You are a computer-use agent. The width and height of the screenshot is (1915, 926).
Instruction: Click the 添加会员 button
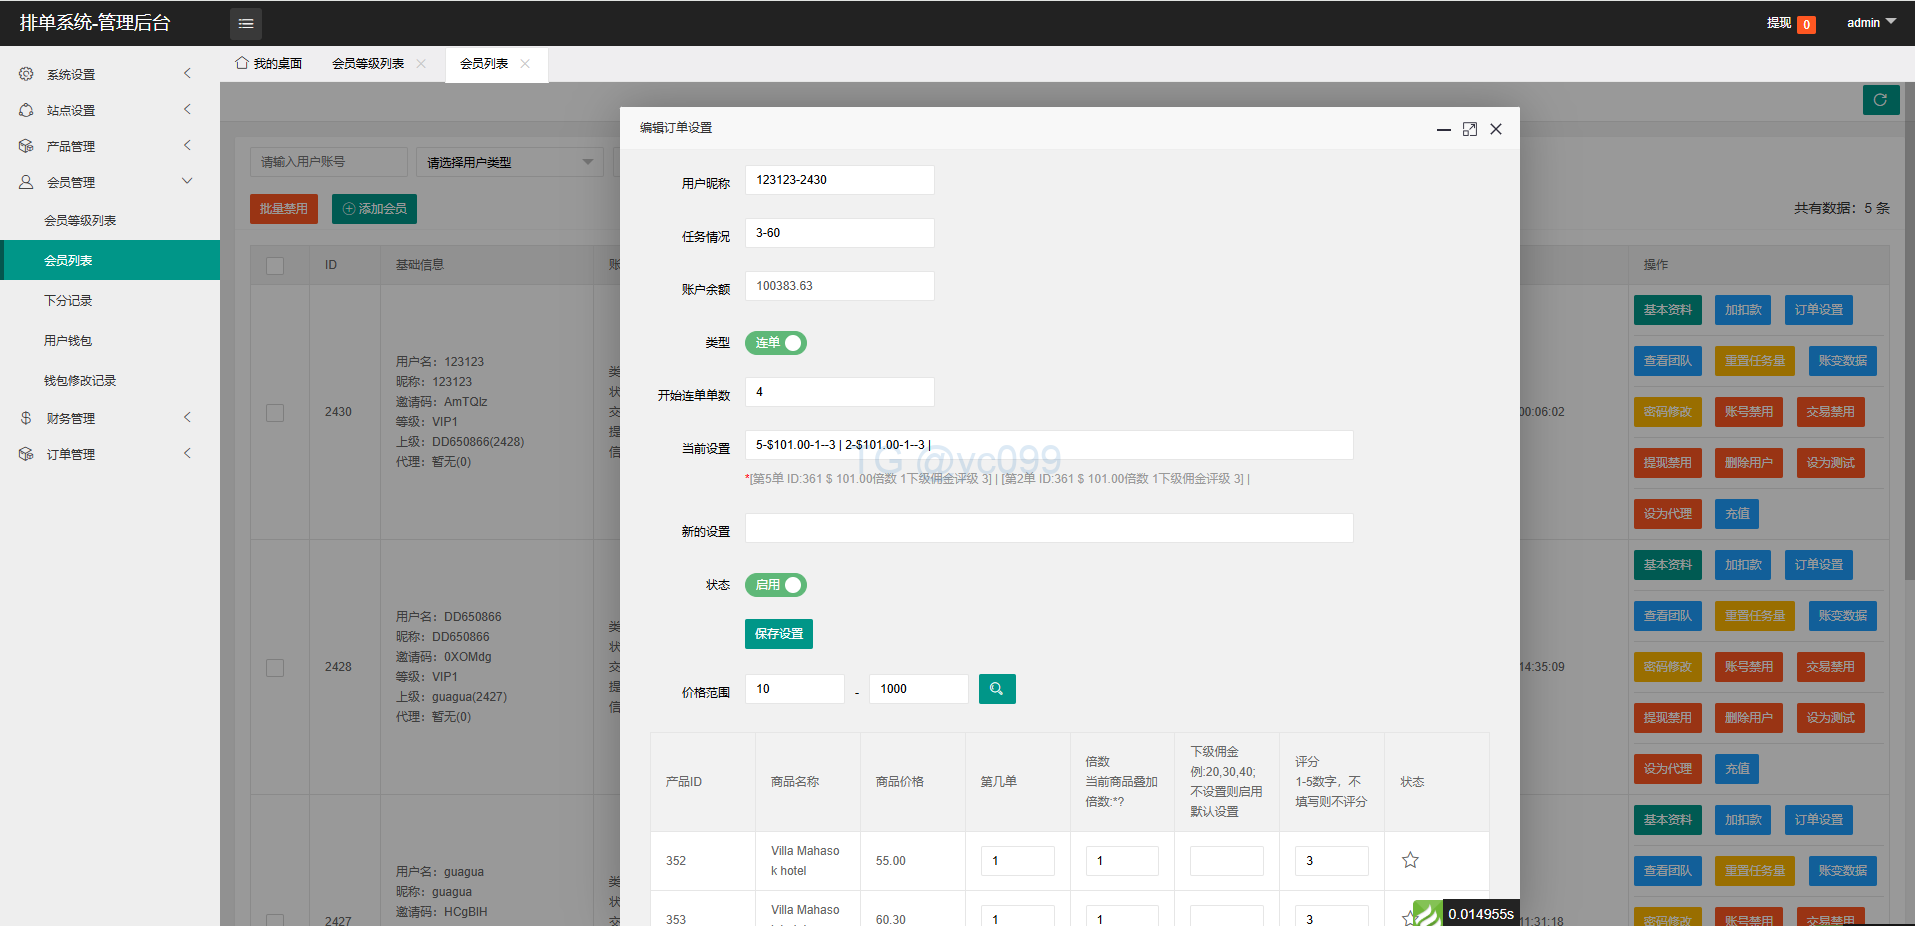pos(374,209)
